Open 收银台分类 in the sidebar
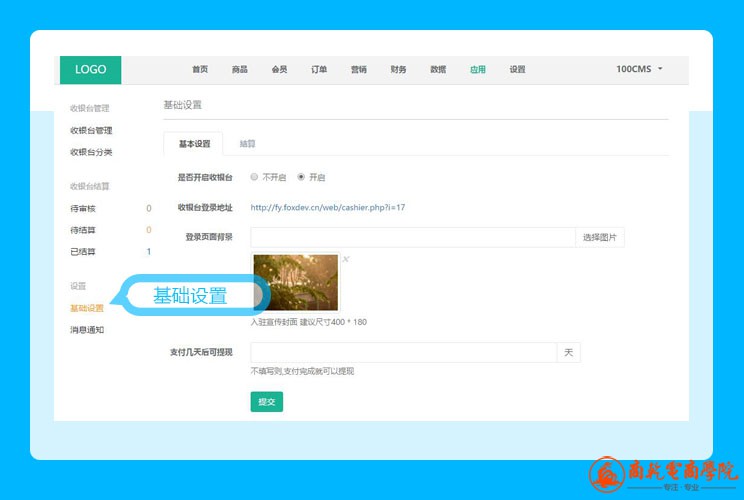This screenshot has width=744, height=500. pos(91,152)
